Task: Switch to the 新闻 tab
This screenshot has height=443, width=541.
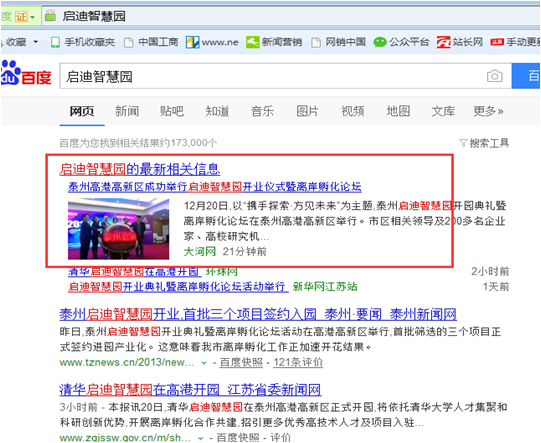Action: click(x=127, y=111)
